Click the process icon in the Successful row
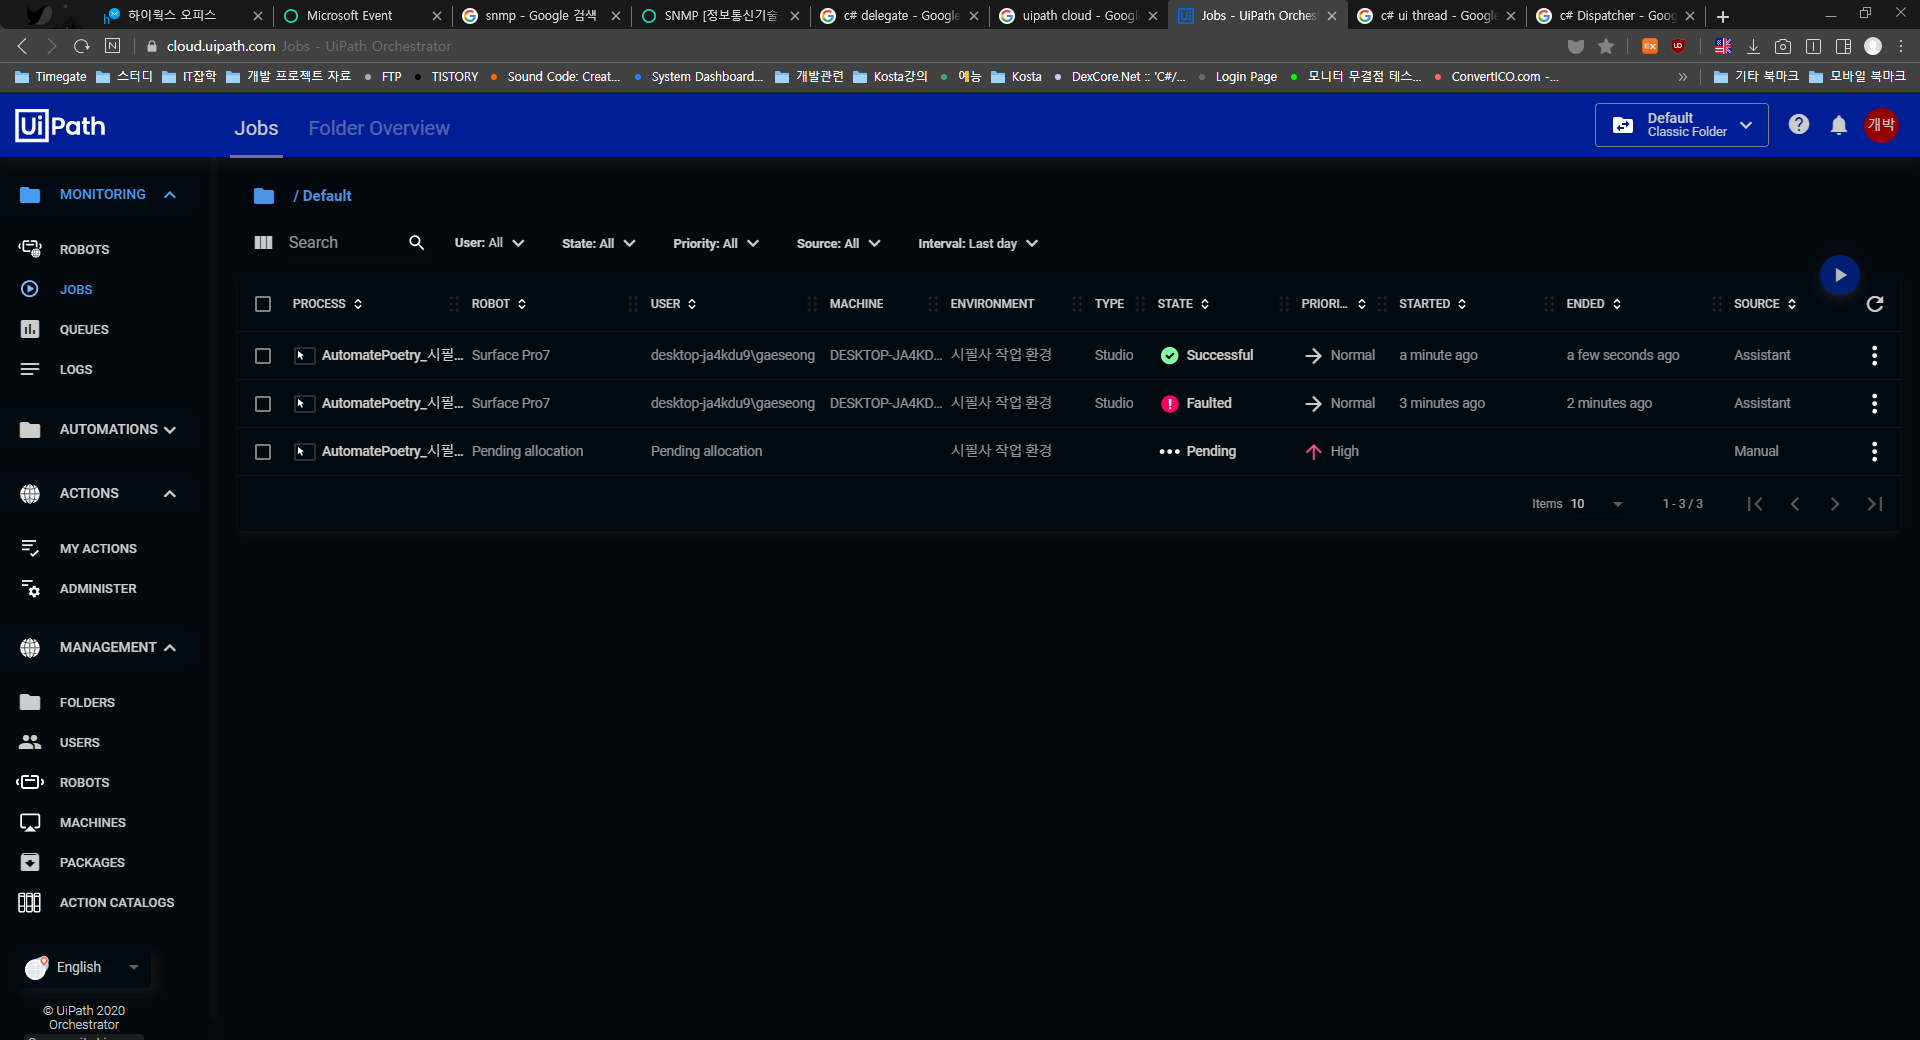 [x=304, y=355]
